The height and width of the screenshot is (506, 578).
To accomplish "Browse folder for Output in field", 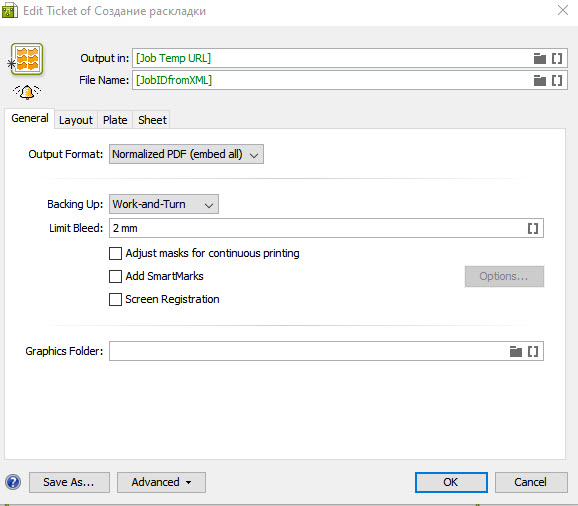I will pyautogui.click(x=540, y=58).
